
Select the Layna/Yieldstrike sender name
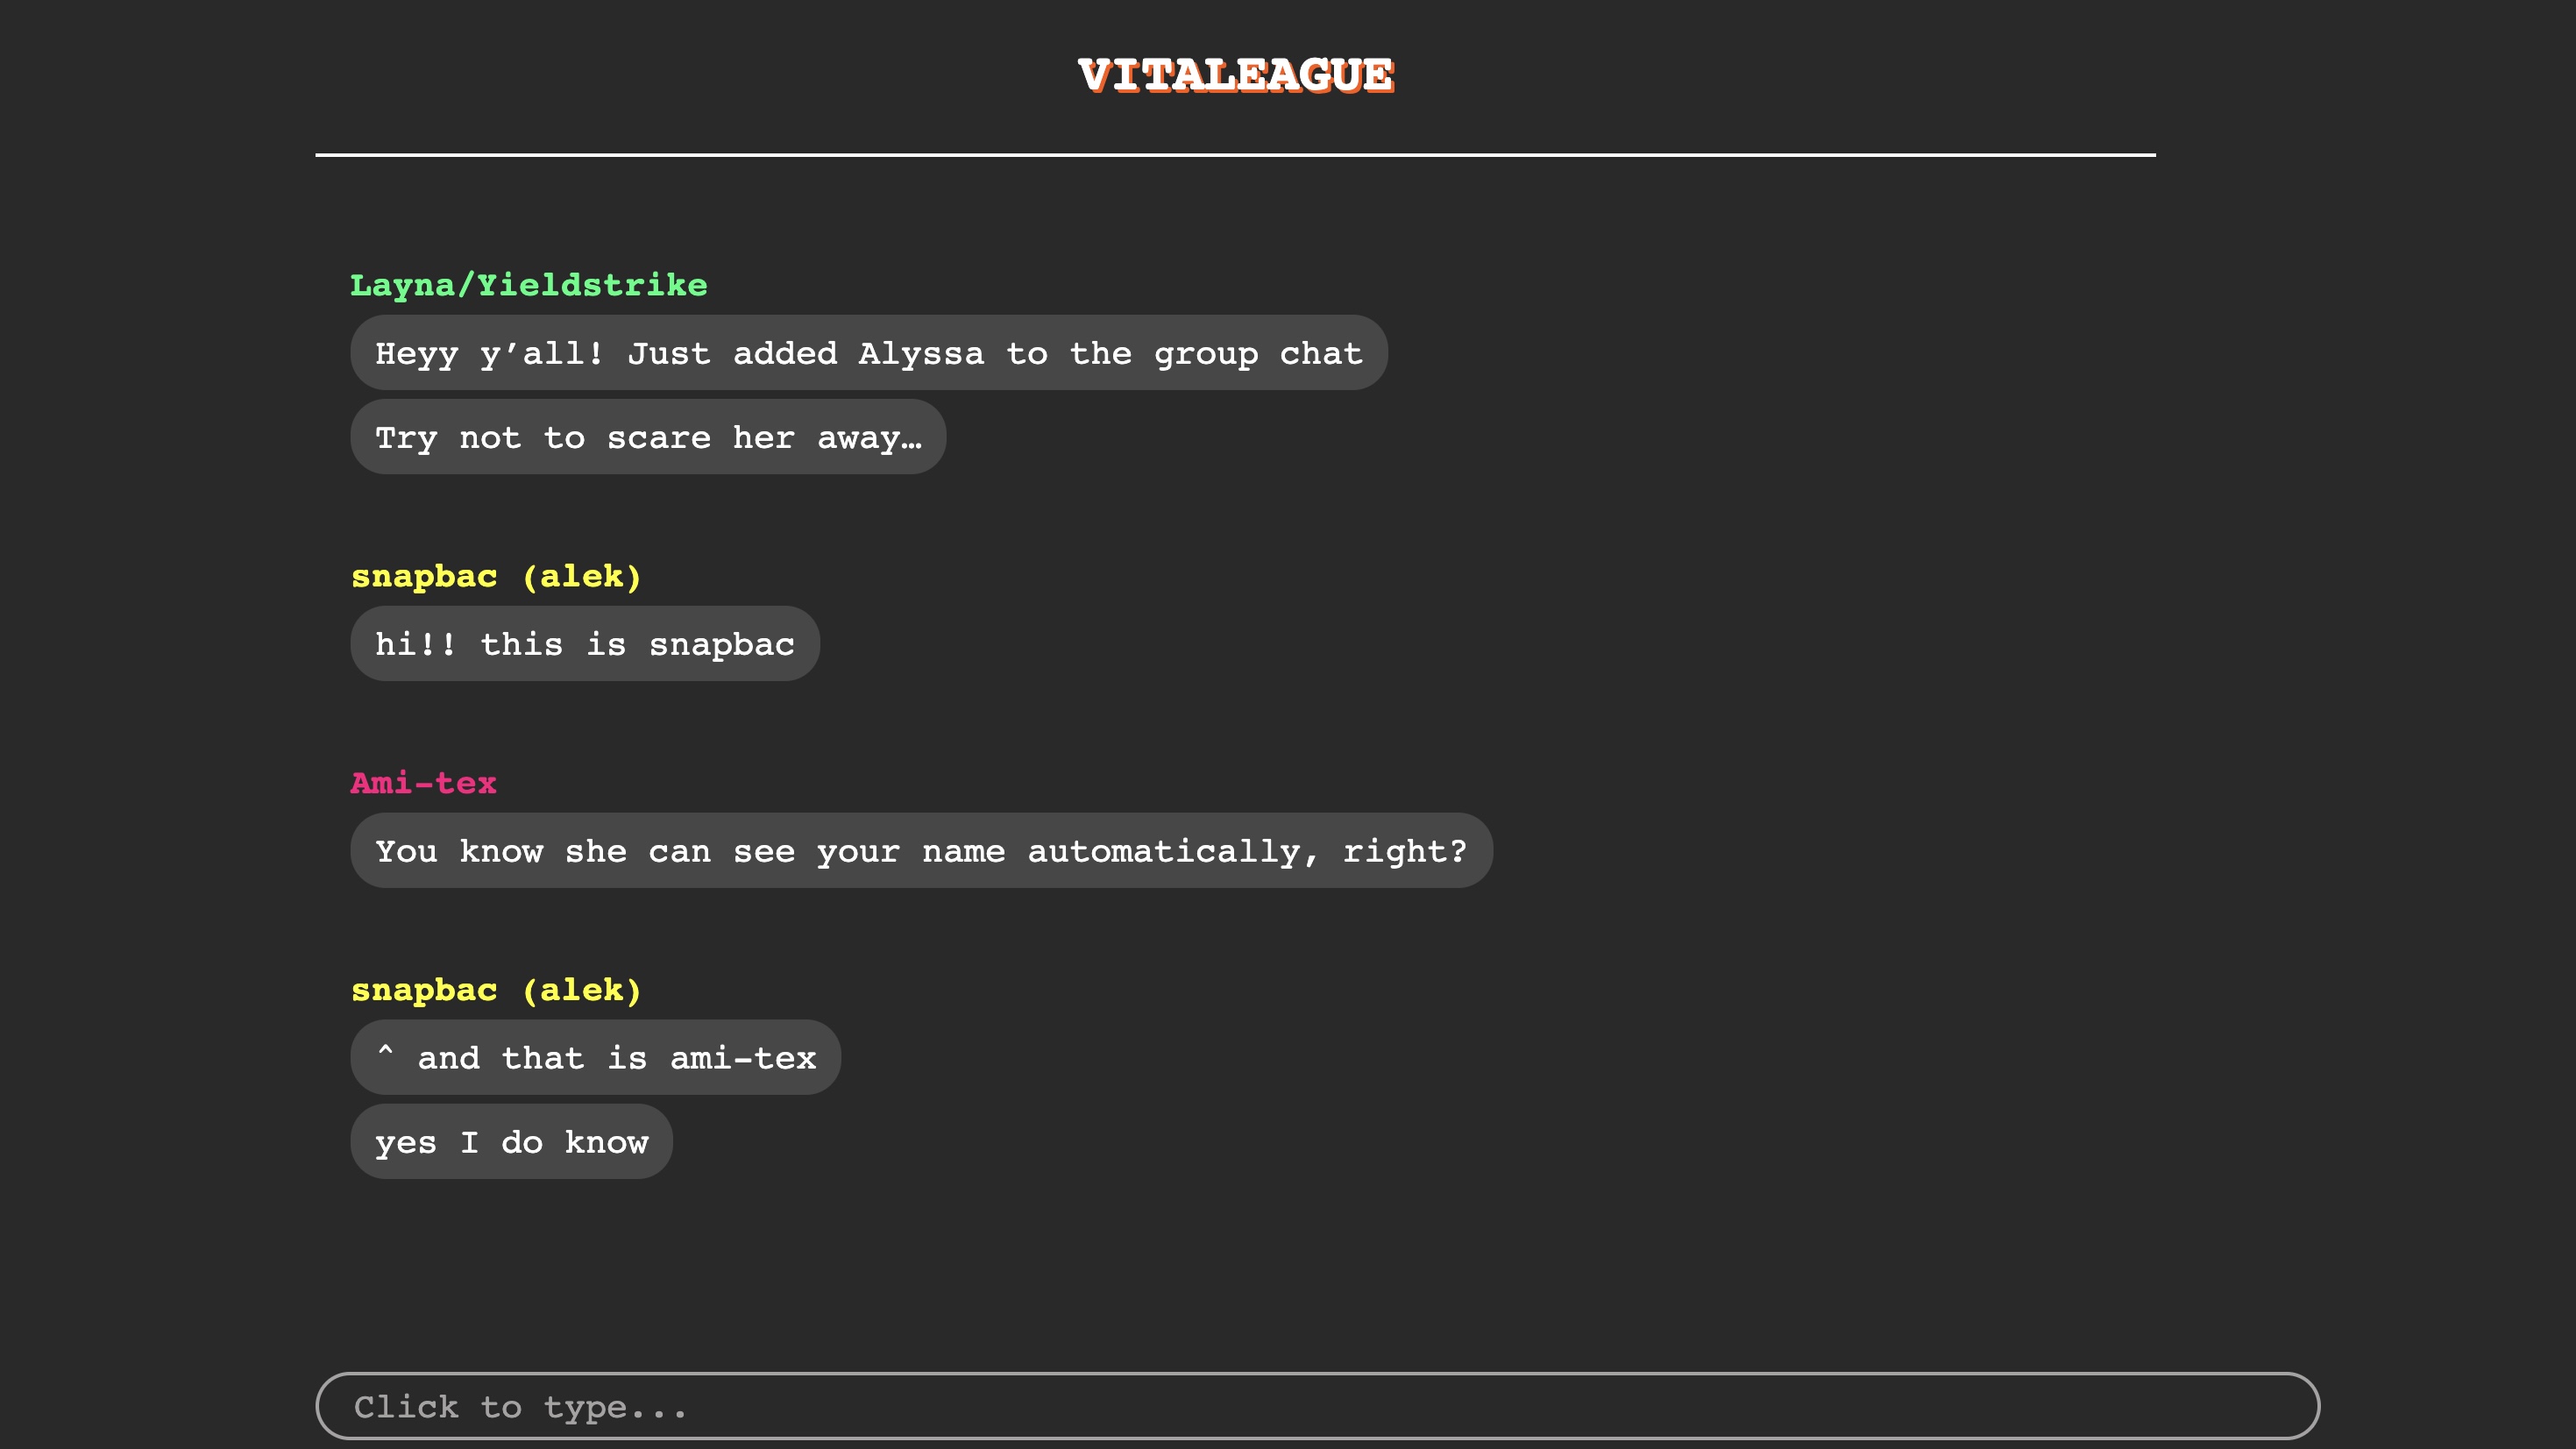pos(528,285)
